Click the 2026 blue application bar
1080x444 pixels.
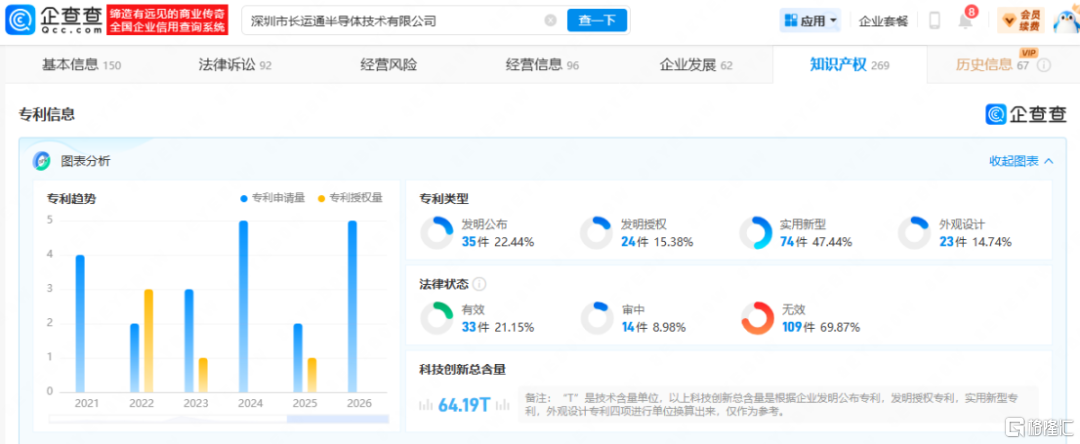[353, 306]
